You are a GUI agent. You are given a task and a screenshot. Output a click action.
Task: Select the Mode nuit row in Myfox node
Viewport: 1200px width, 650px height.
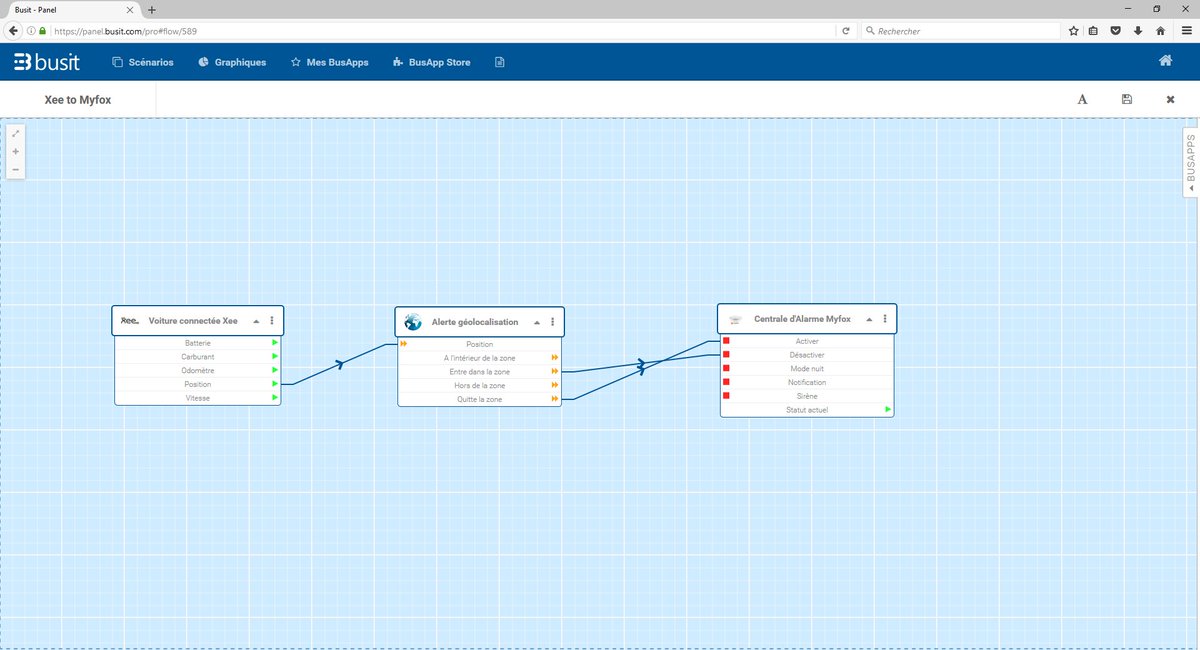click(806, 368)
